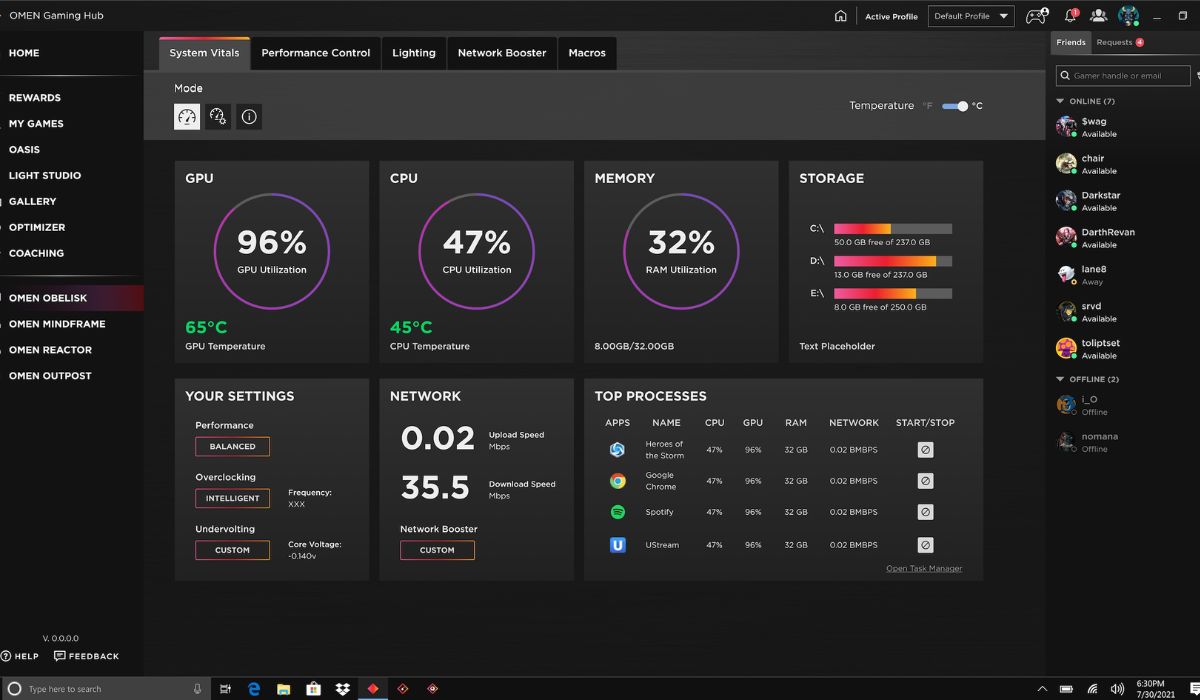Click the INTELLIGENT overclocking button

[x=232, y=498]
